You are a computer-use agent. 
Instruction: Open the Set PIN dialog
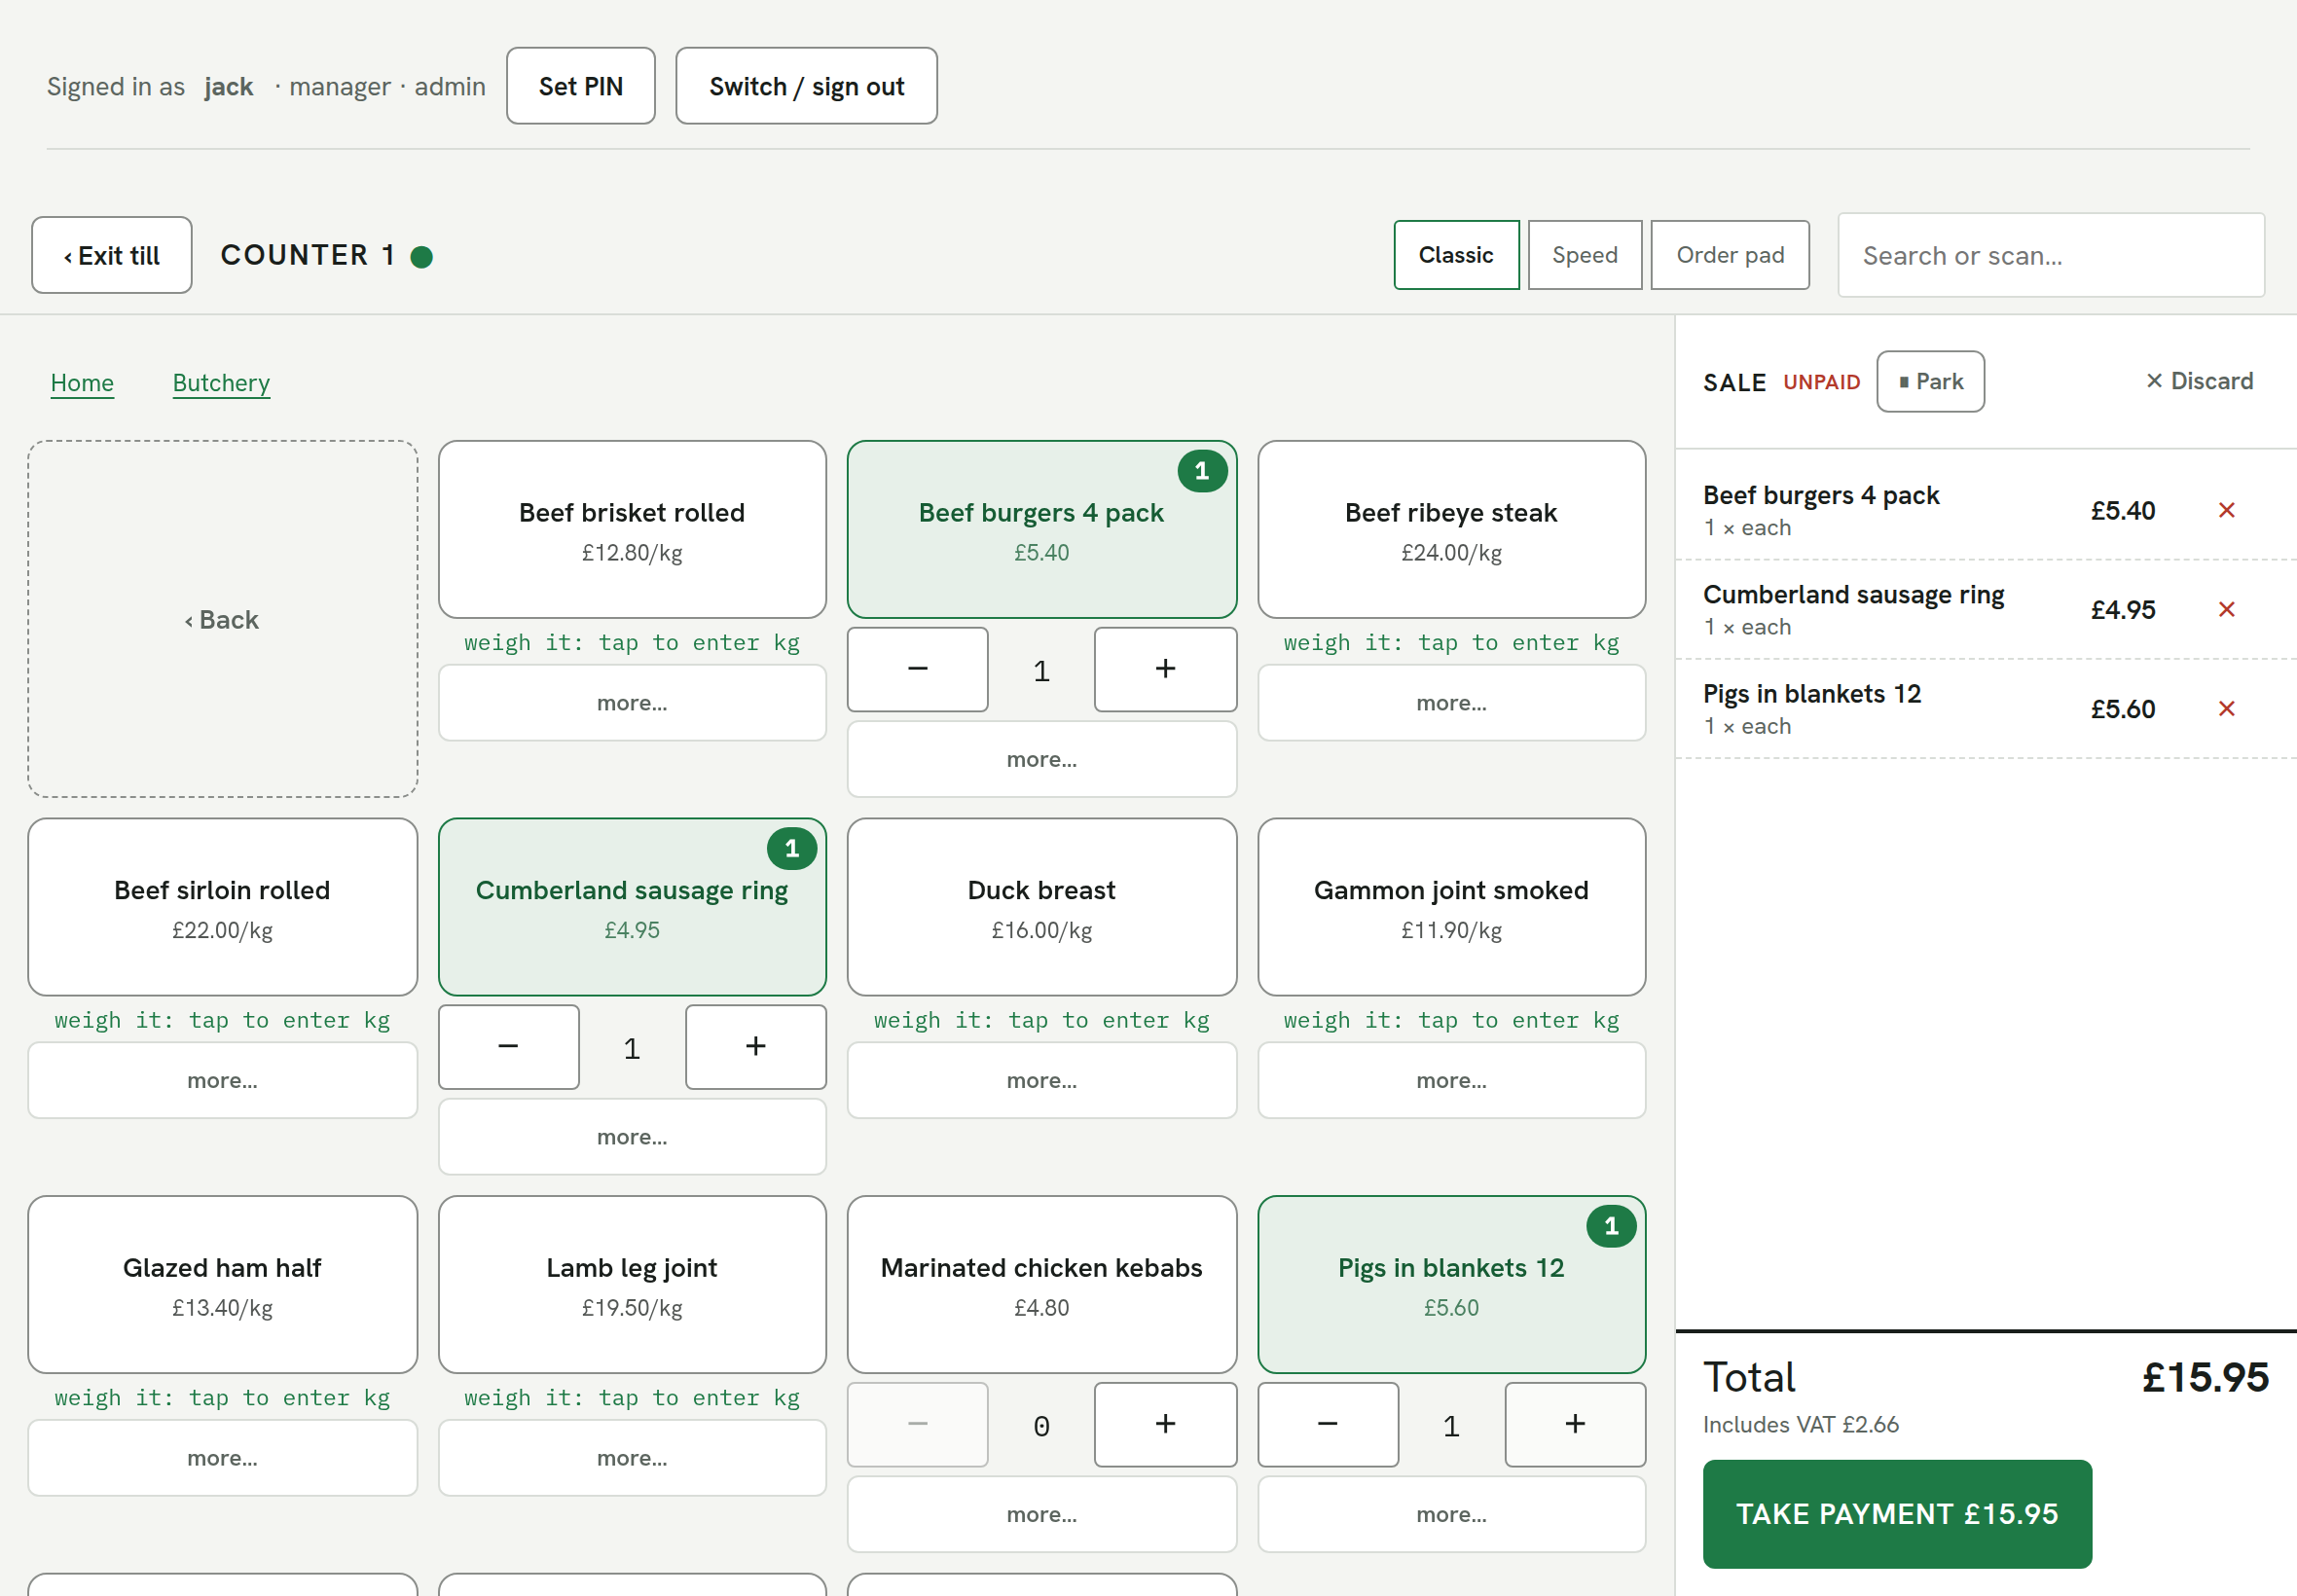coord(581,86)
